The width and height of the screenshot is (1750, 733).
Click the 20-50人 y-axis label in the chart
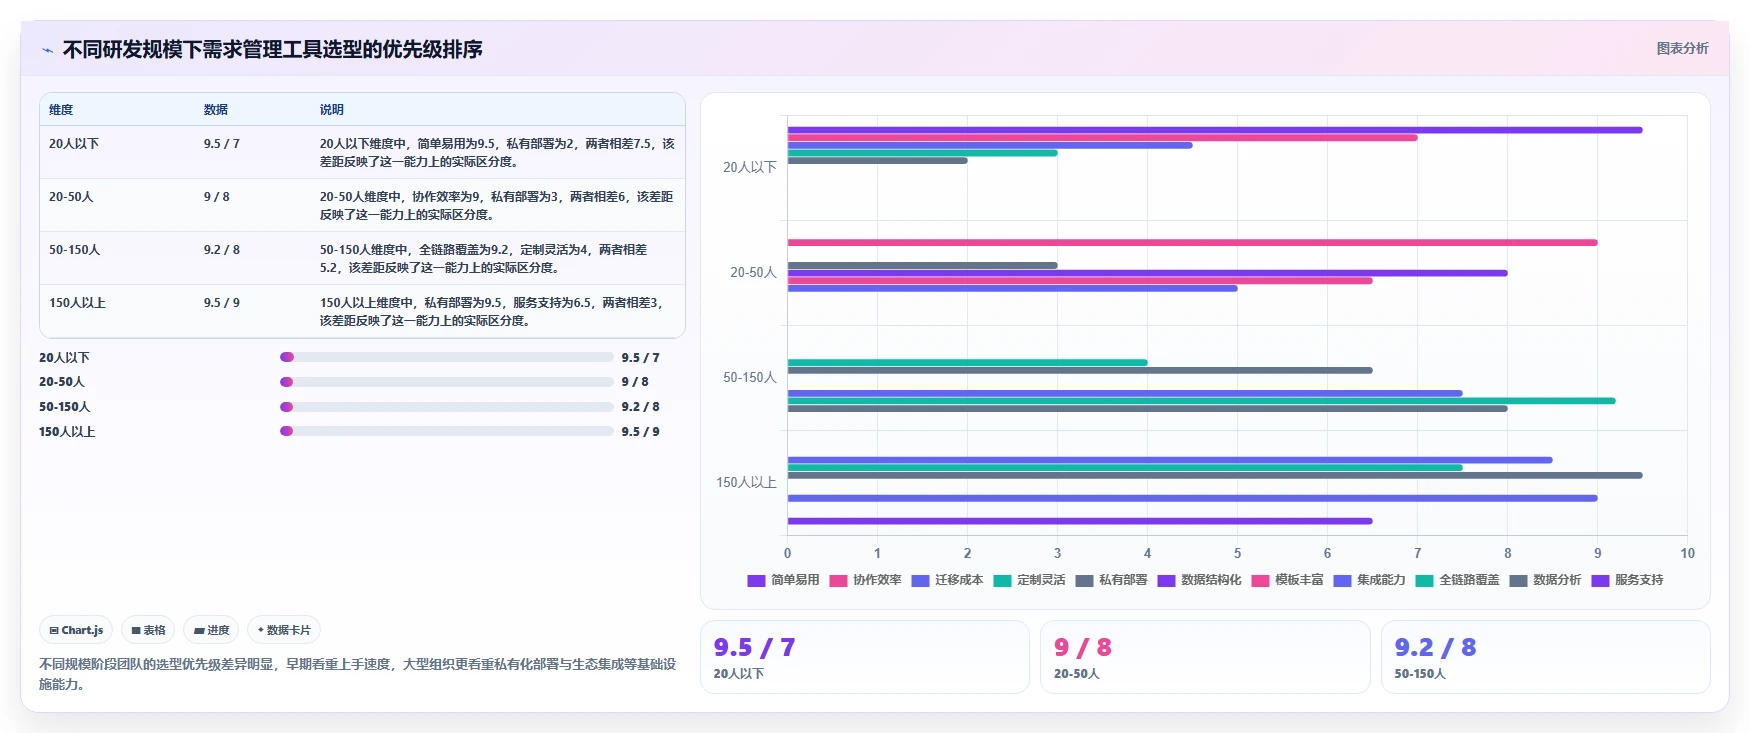[x=753, y=273]
